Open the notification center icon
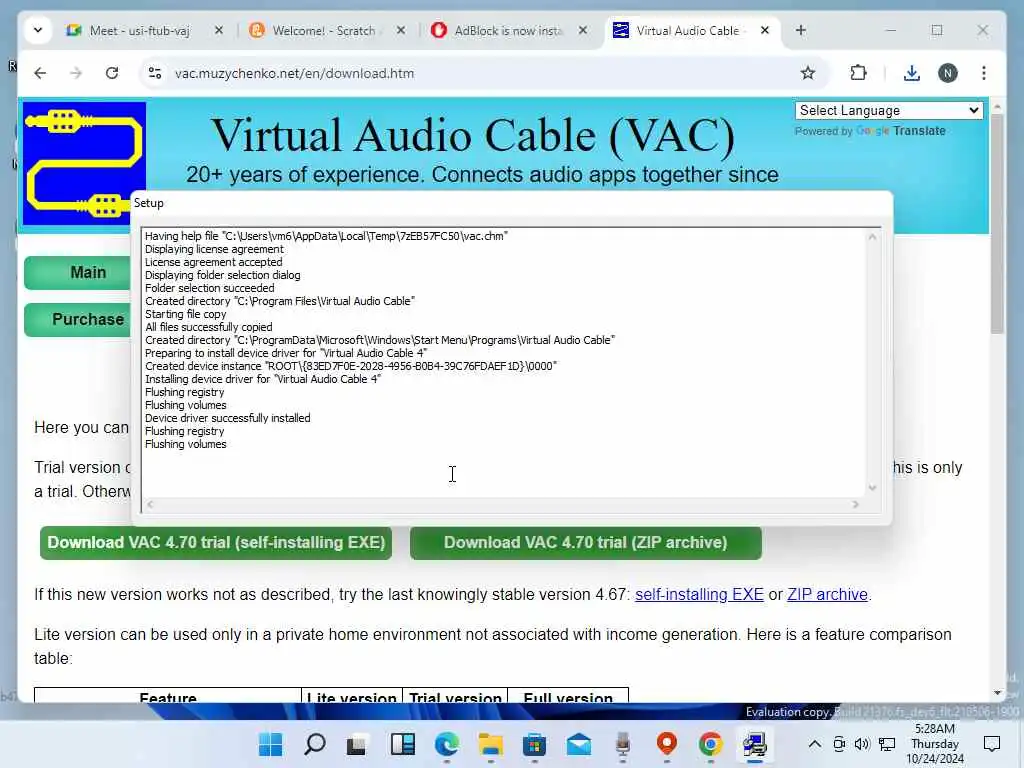This screenshot has height=768, width=1024. click(991, 744)
